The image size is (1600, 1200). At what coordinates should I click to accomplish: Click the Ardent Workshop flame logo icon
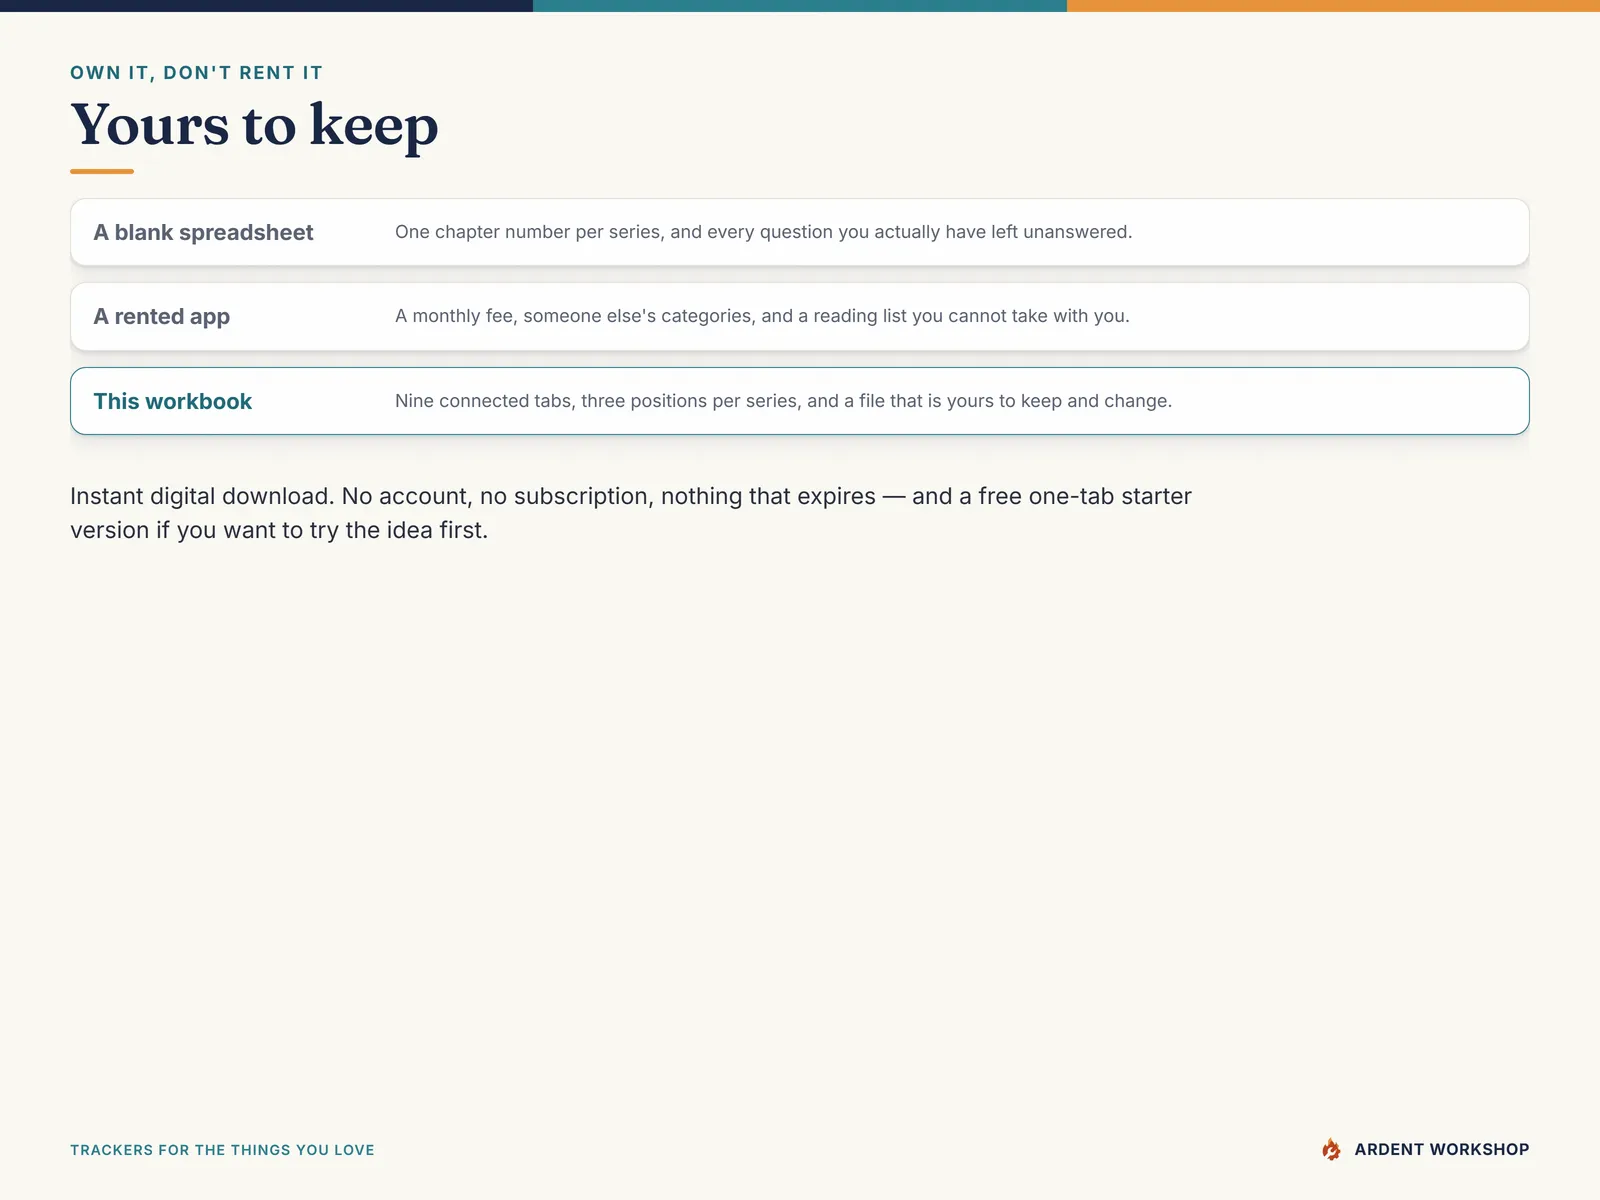[x=1331, y=1149]
